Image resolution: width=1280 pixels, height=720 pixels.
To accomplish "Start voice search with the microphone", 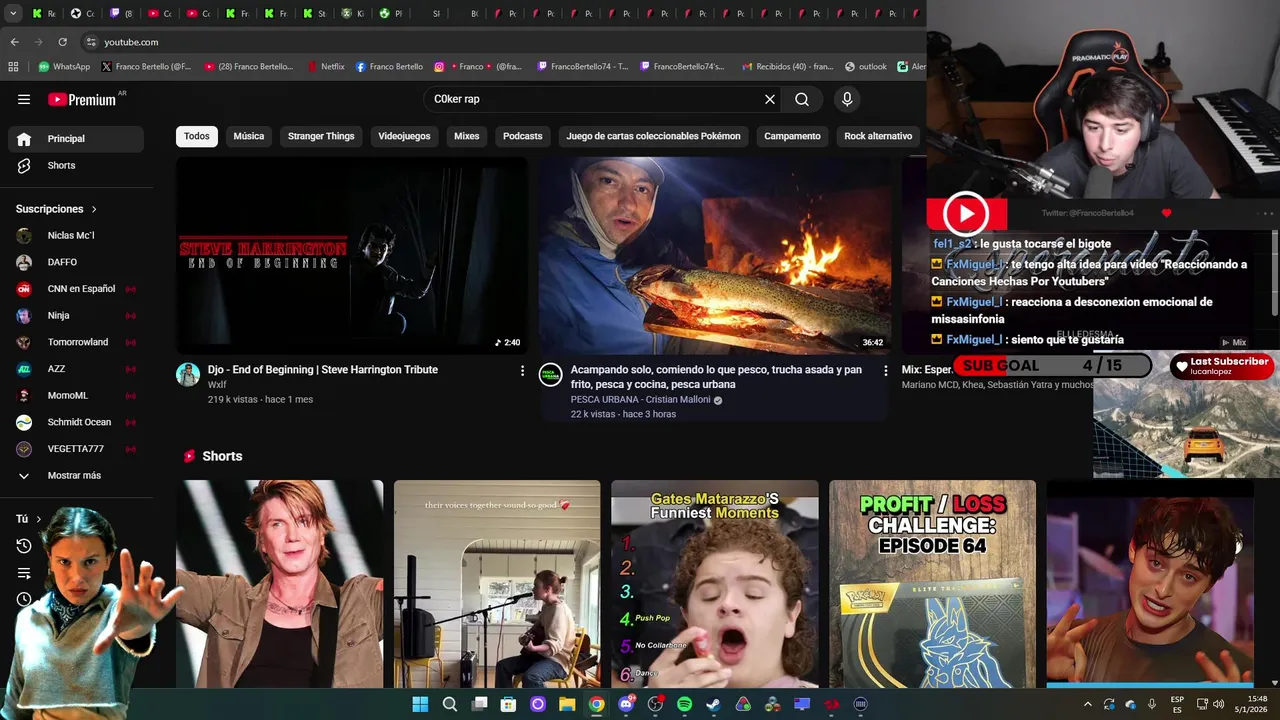I will coord(847,99).
